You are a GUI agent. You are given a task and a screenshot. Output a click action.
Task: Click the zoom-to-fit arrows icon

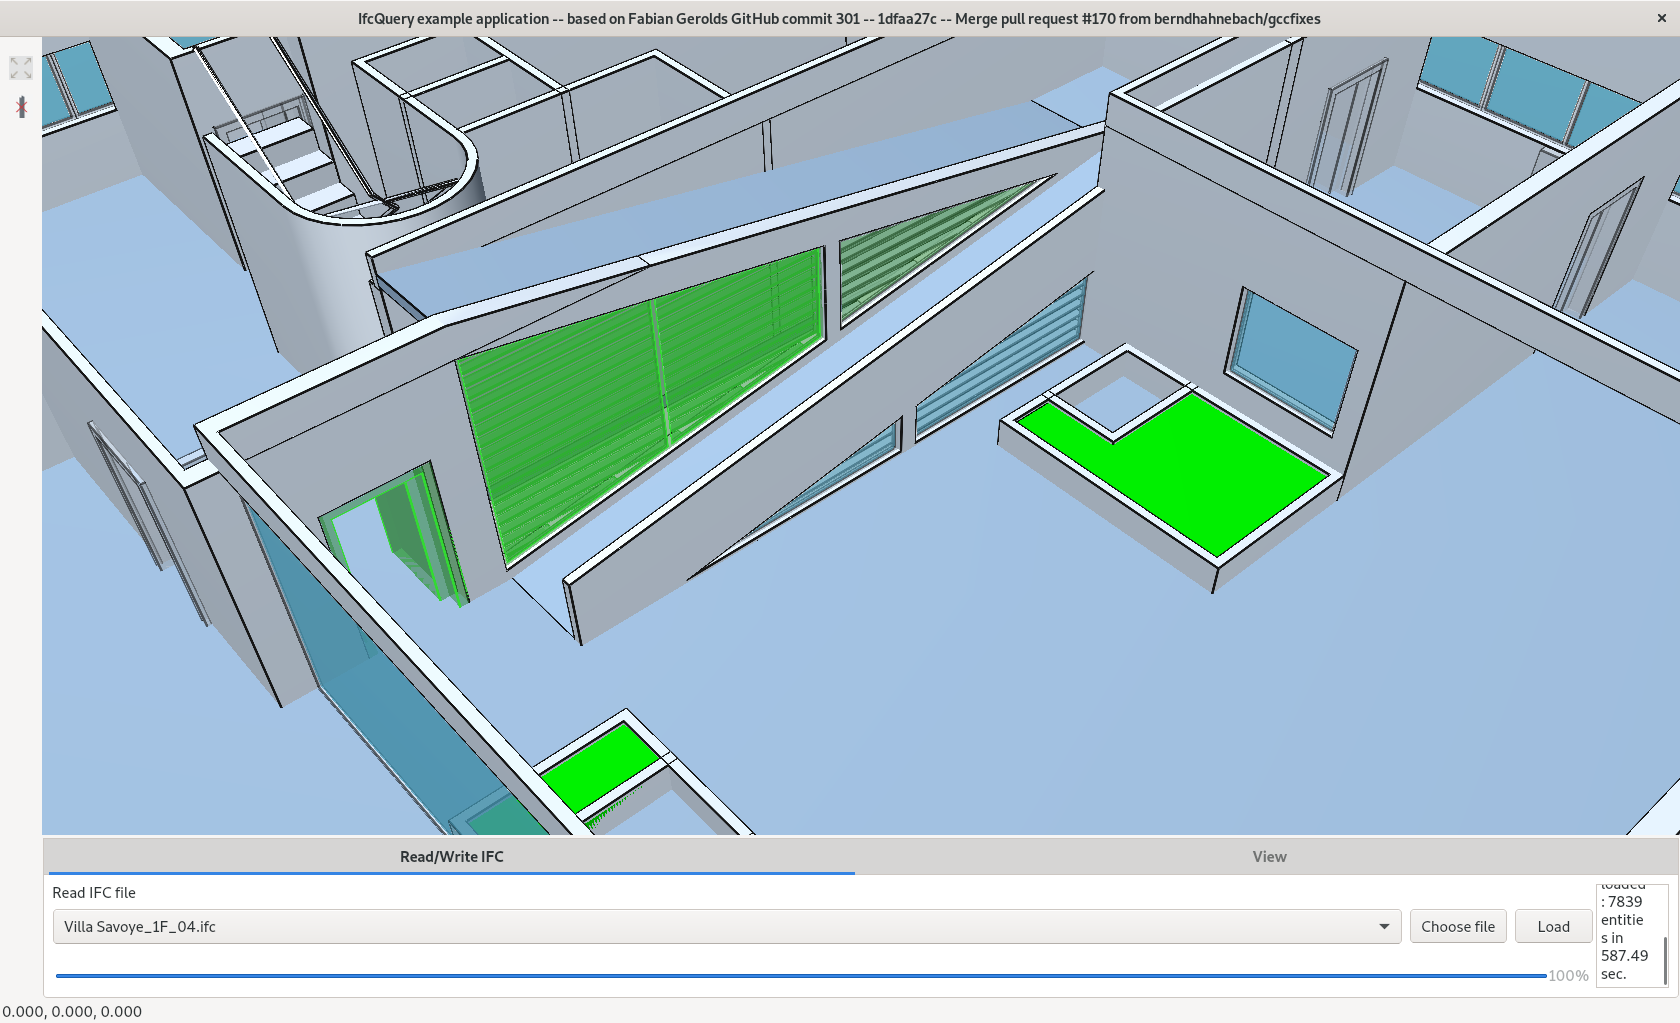[x=20, y=67]
